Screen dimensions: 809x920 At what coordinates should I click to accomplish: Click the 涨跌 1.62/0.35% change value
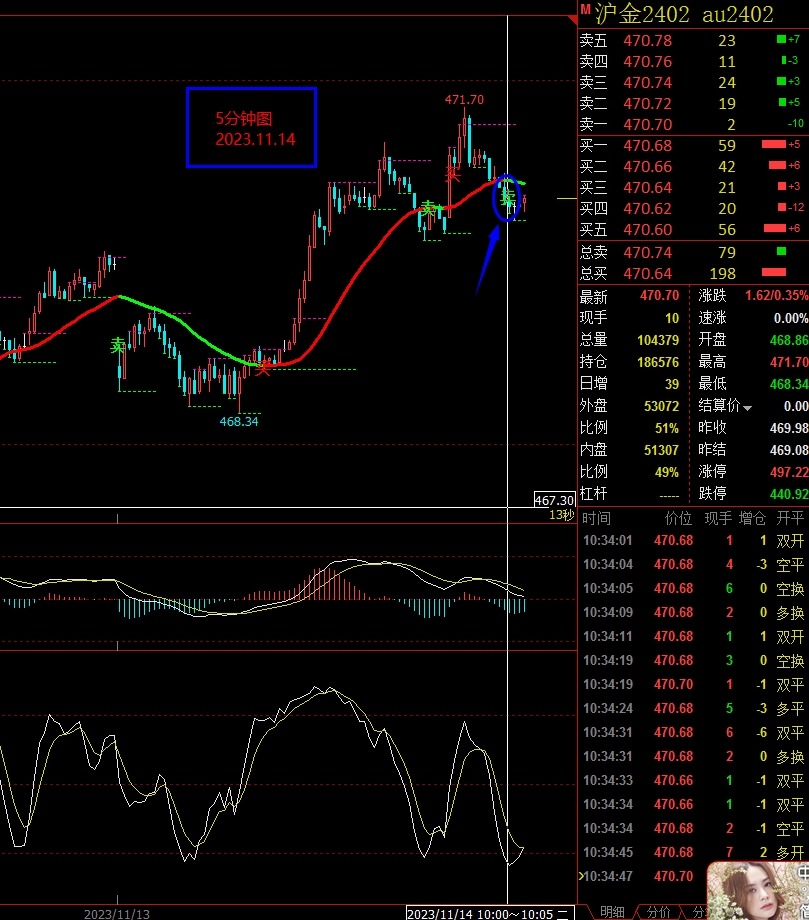(x=777, y=296)
